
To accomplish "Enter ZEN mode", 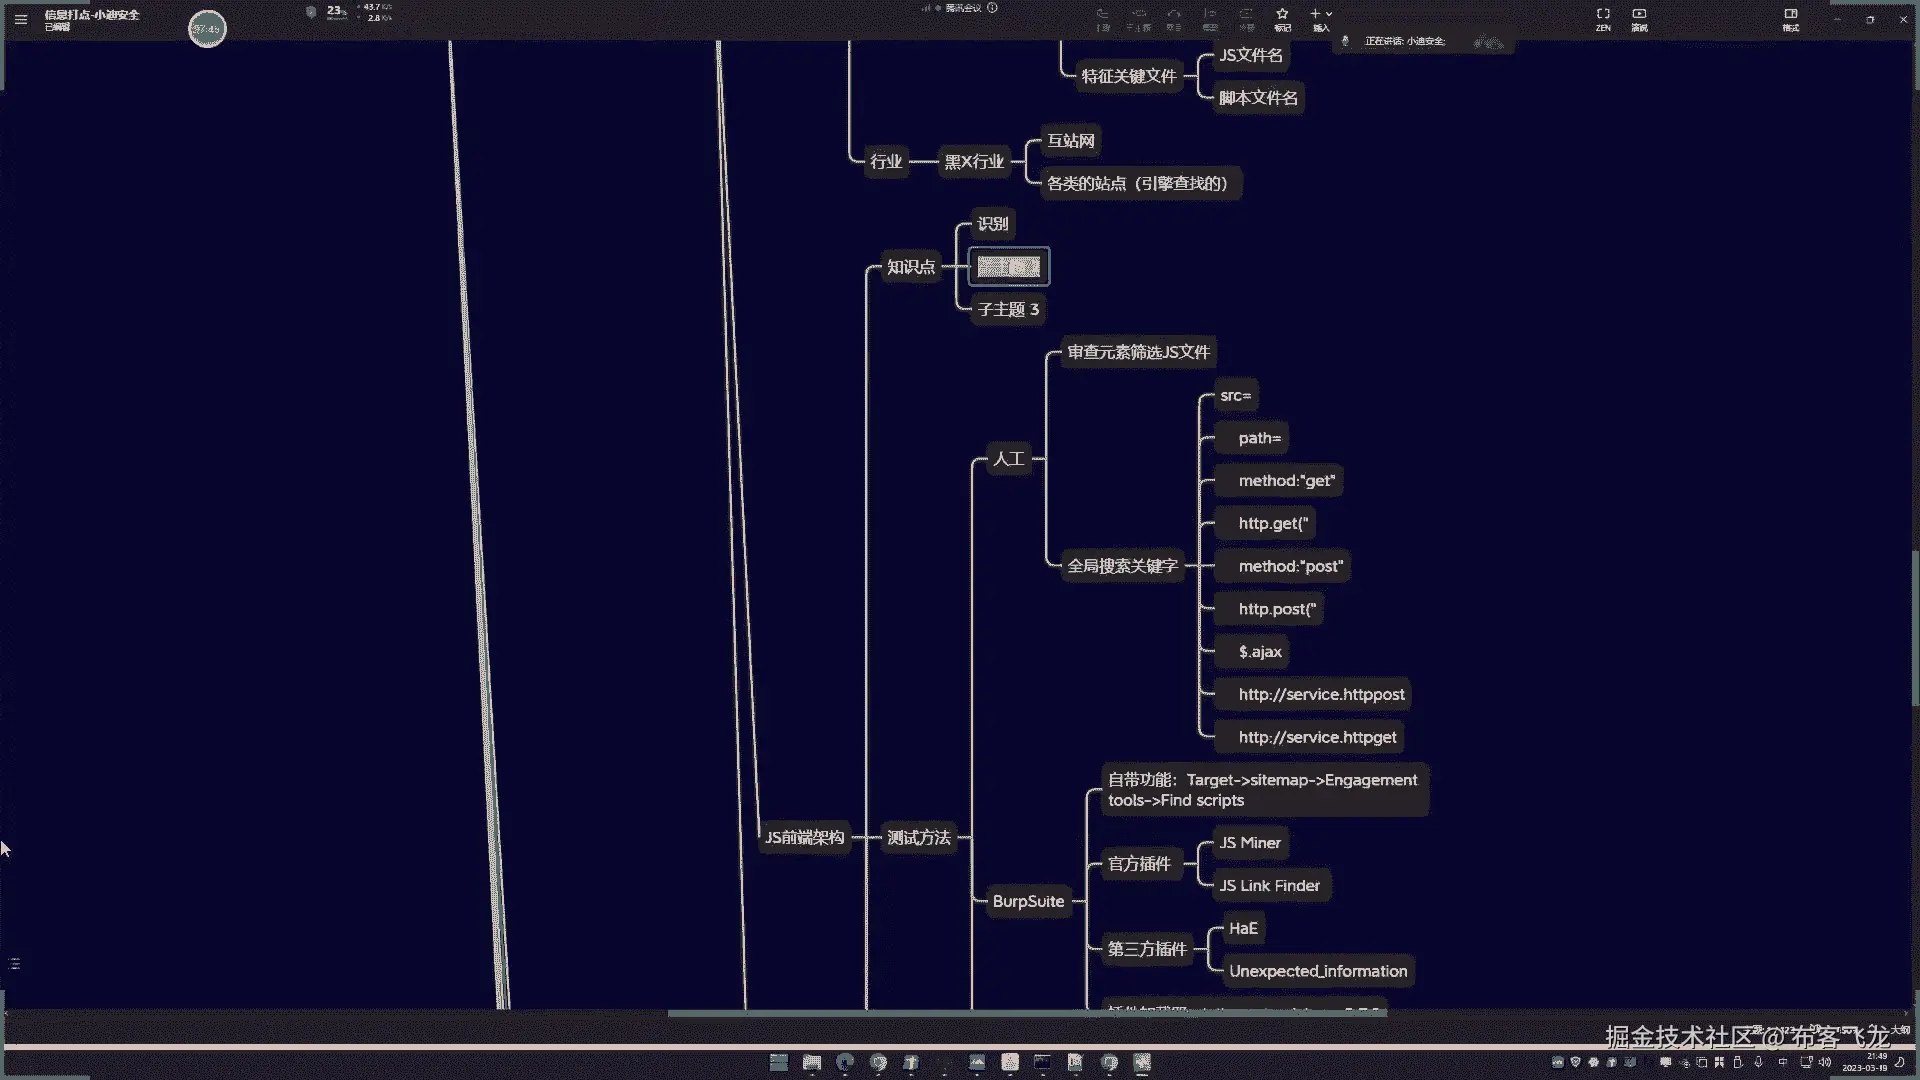I will (1603, 15).
